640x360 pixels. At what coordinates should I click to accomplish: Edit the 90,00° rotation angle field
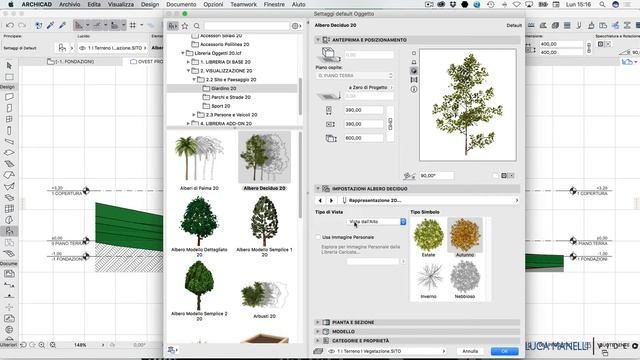coord(436,176)
